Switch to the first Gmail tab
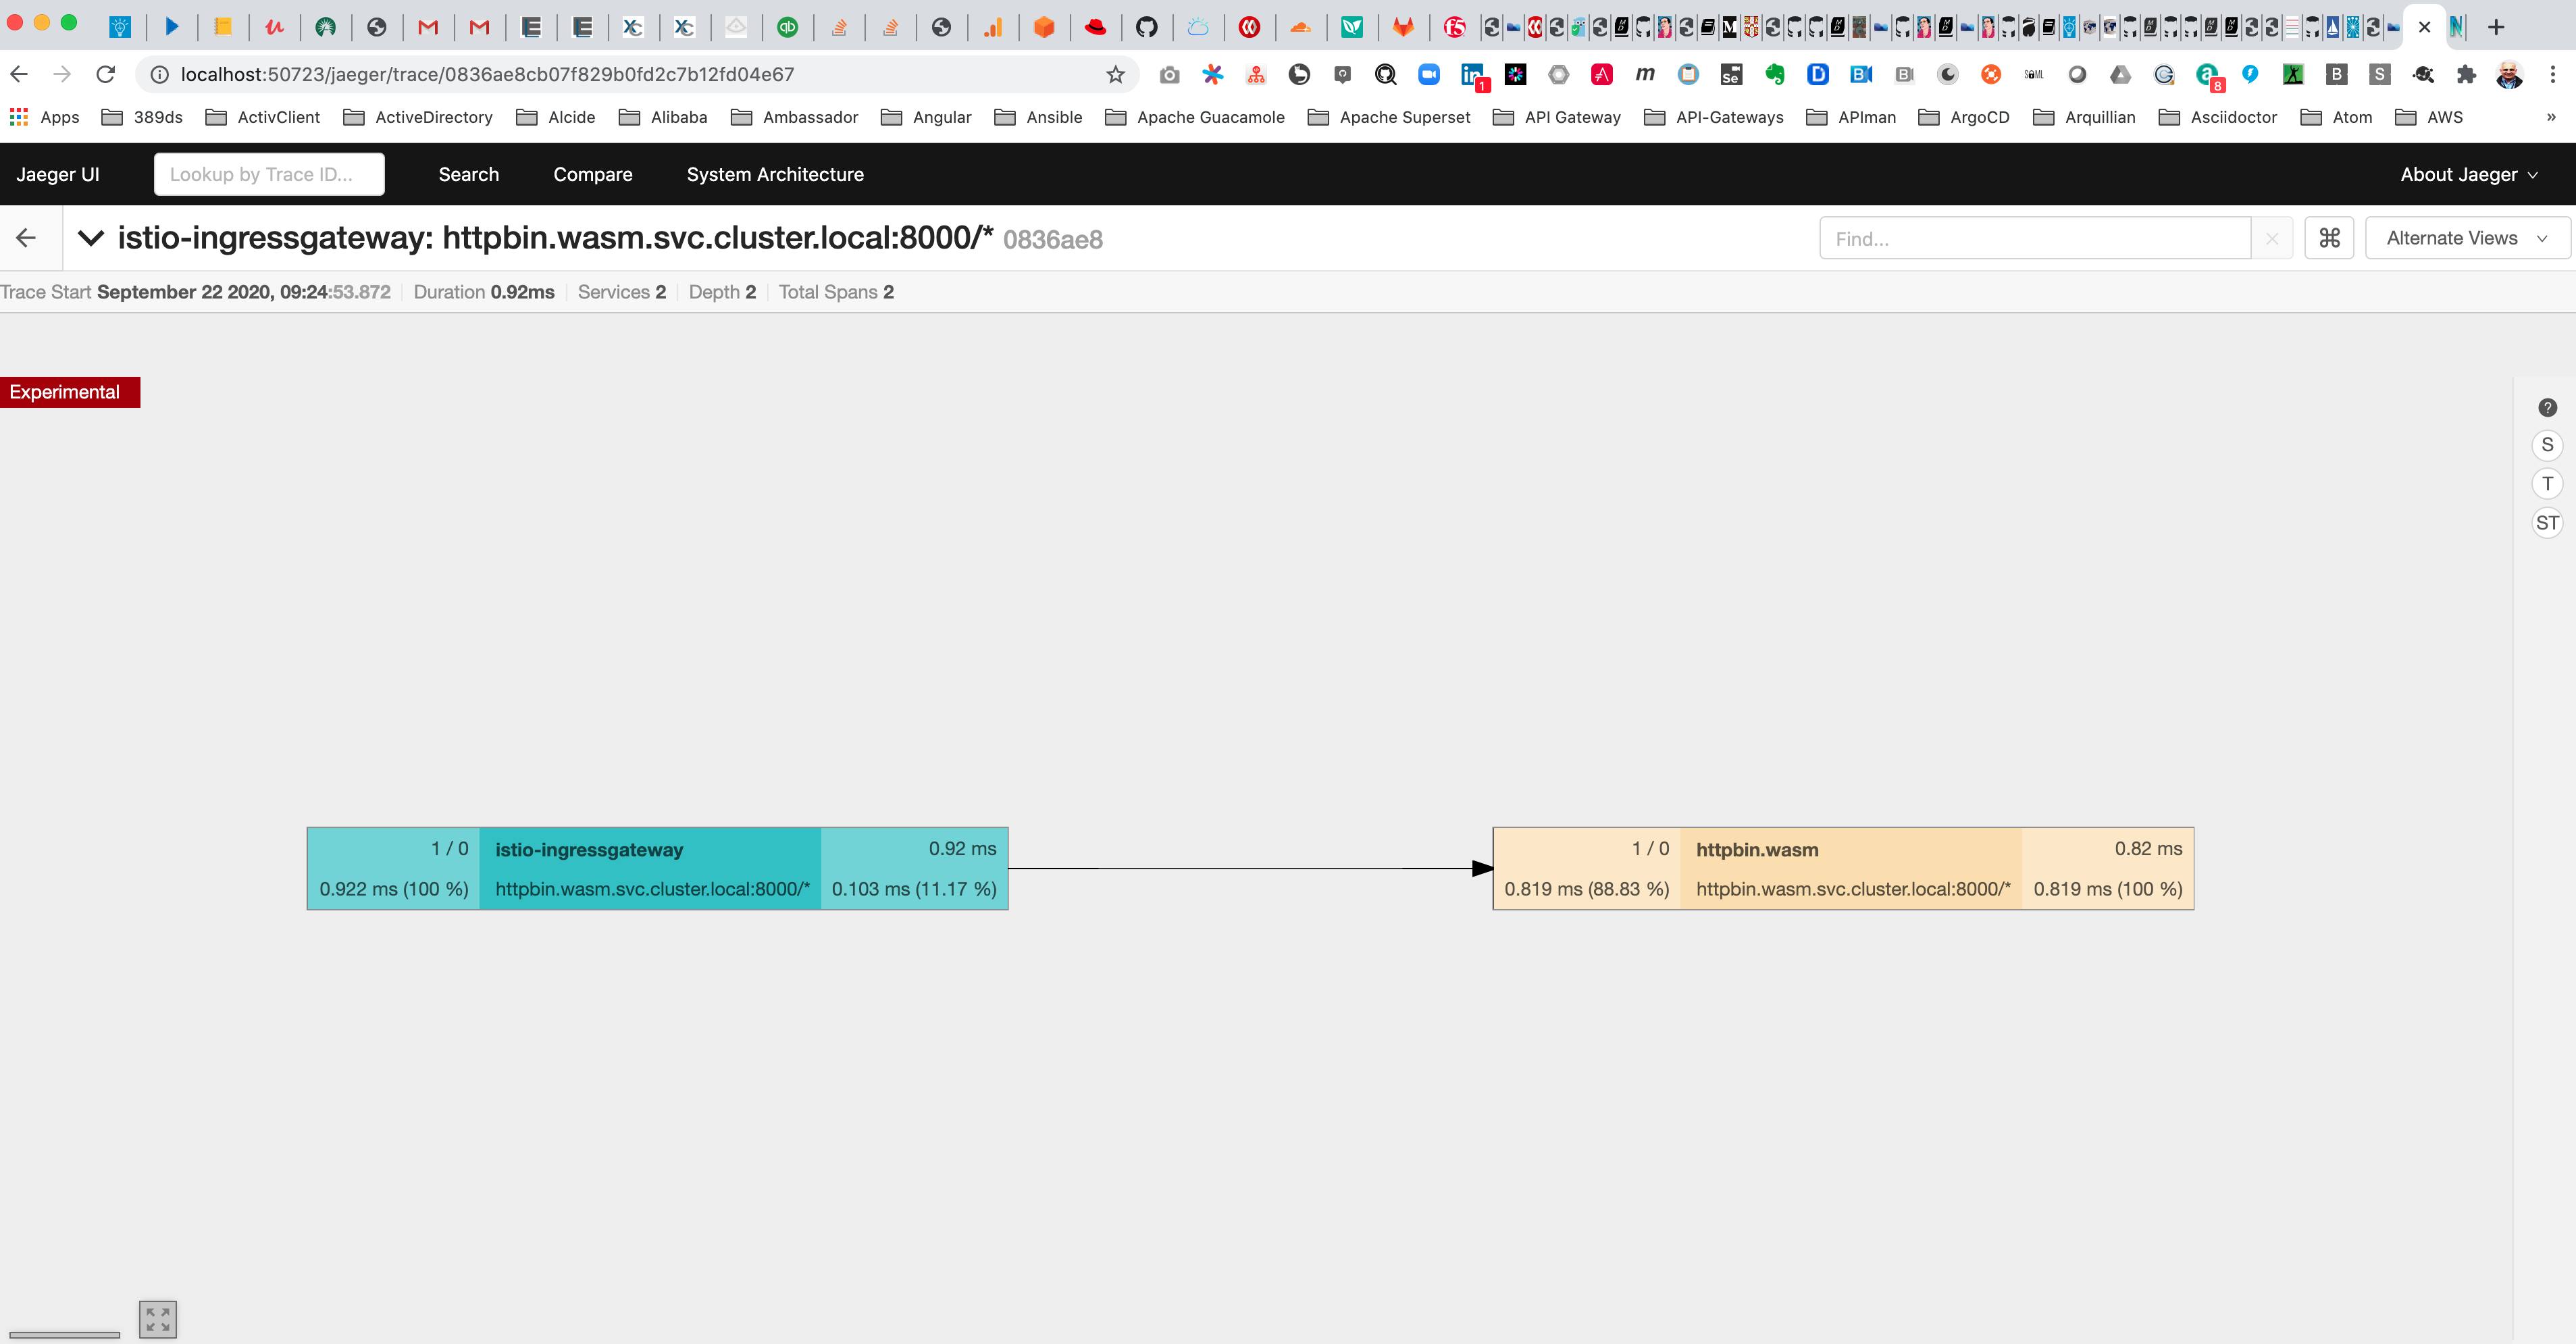Viewport: 2576px width, 1344px height. click(428, 27)
